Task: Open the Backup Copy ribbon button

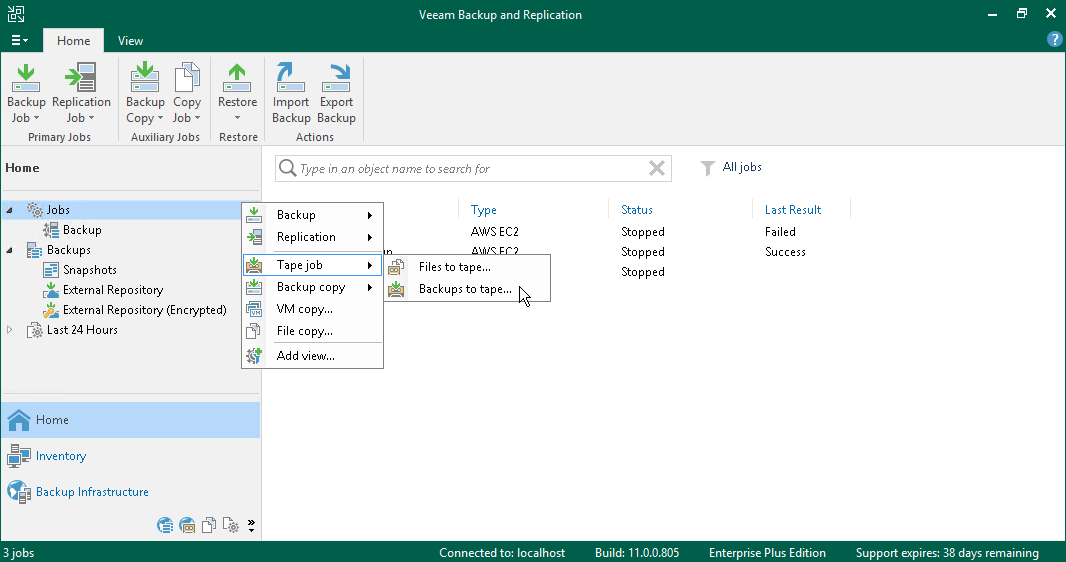Action: click(x=145, y=94)
